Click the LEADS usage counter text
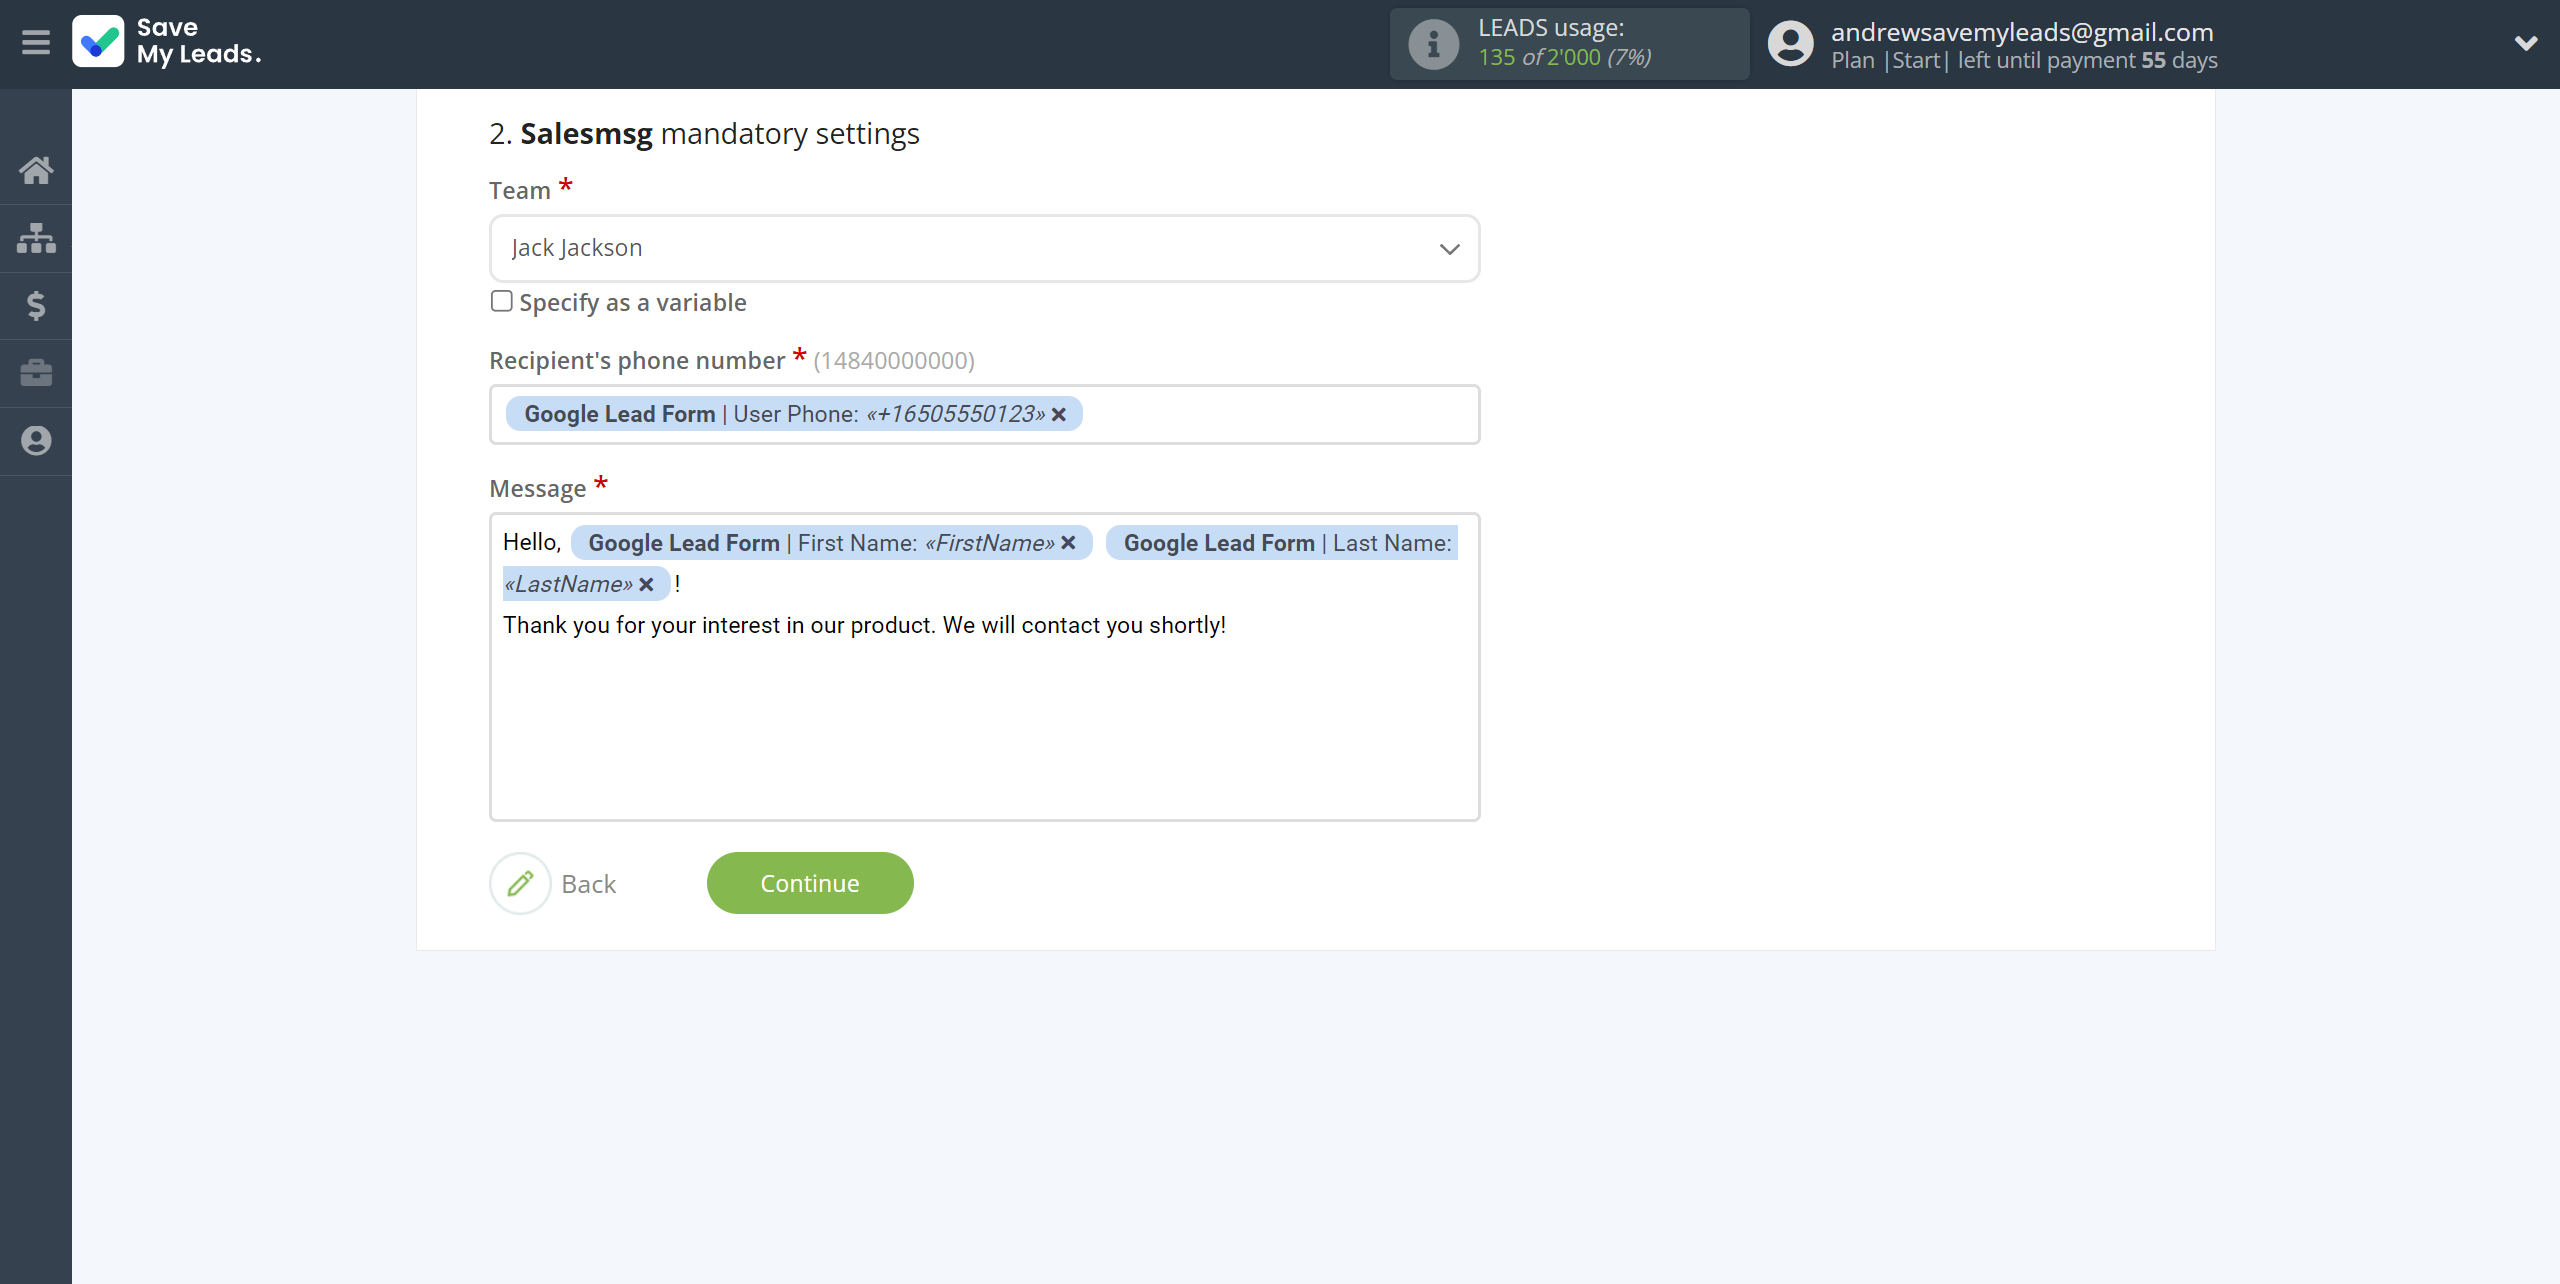2560x1284 pixels. tap(1565, 57)
